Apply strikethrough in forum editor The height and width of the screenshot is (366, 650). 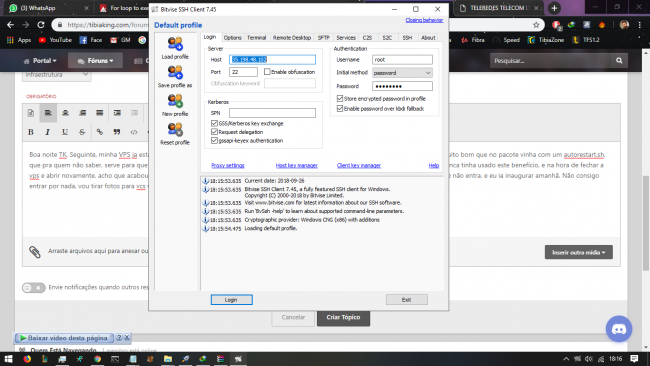(82, 132)
